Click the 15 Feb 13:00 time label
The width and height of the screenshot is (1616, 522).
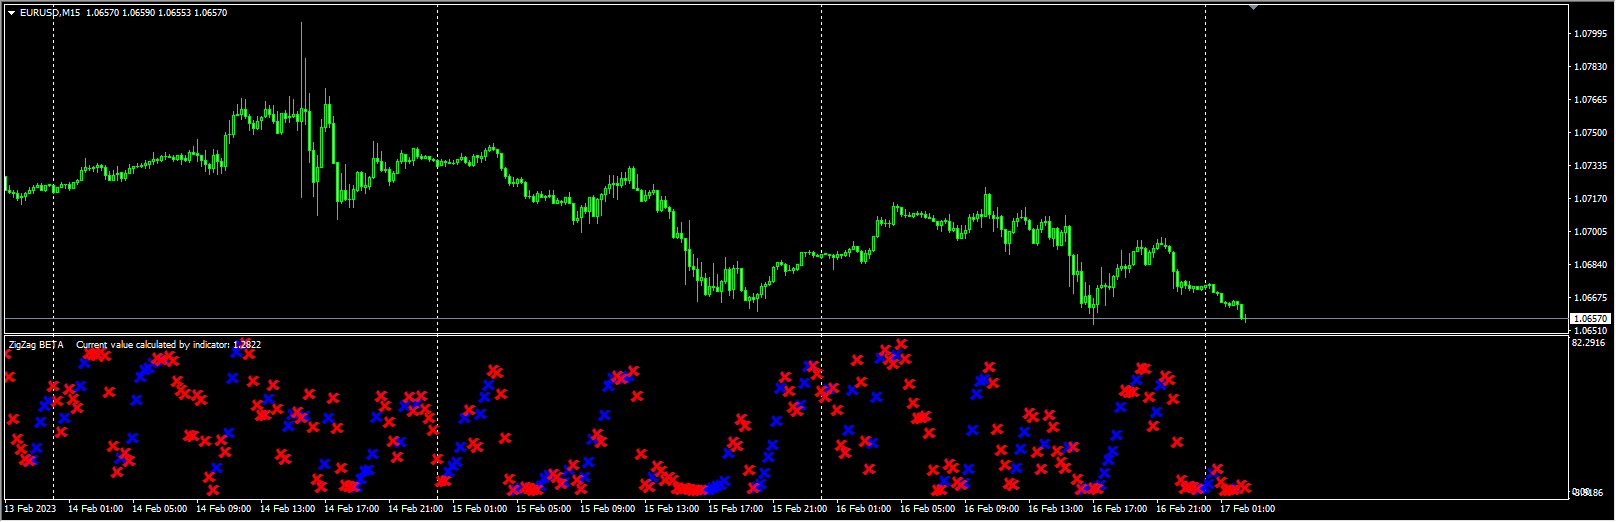coord(671,509)
